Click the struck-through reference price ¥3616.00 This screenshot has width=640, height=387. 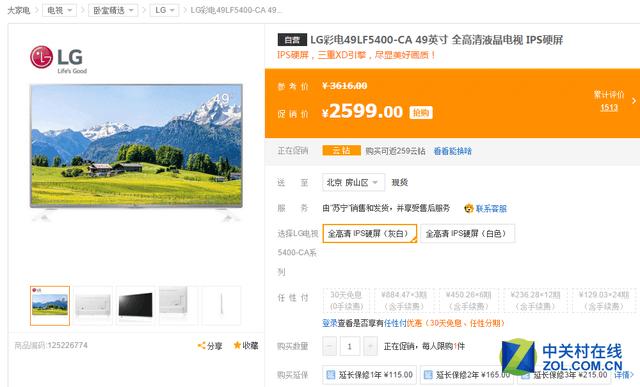point(344,86)
